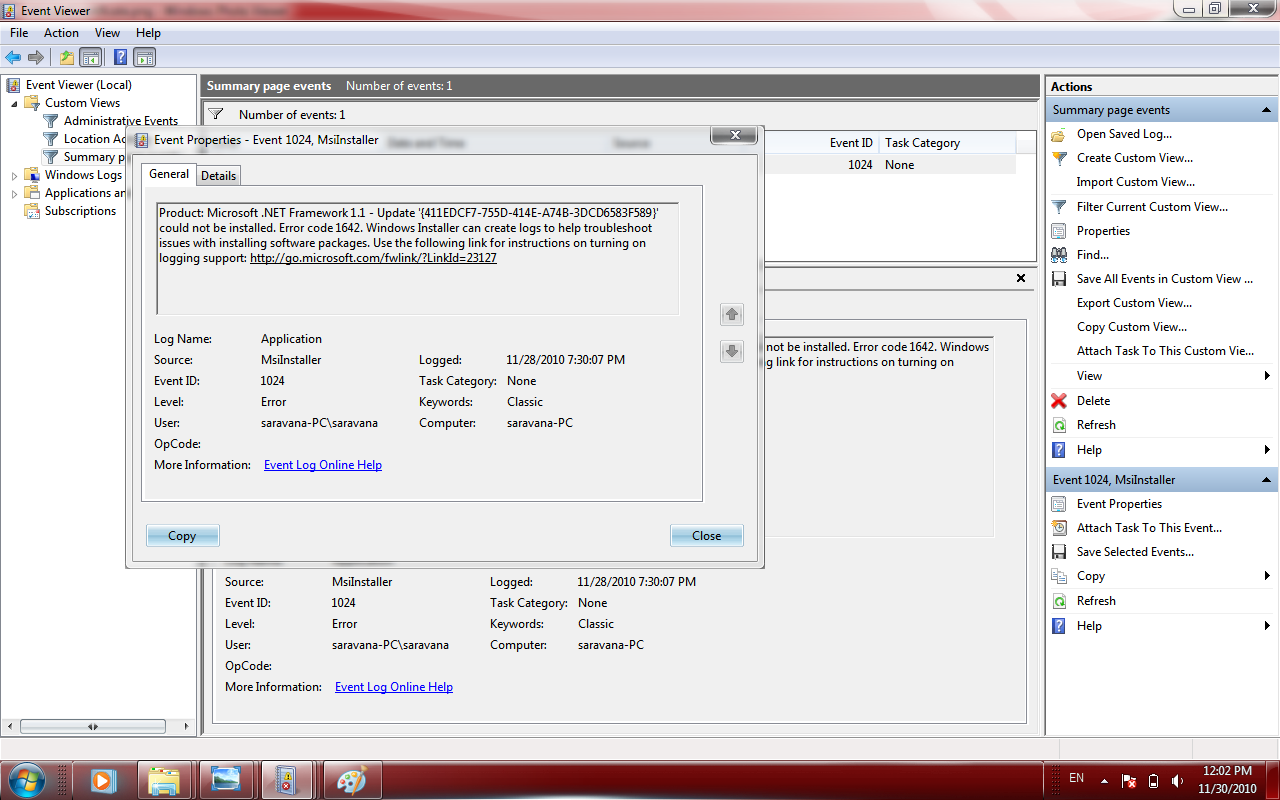The width and height of the screenshot is (1280, 800).
Task: Open Windows Media Player from the taskbar
Action: tap(103, 779)
